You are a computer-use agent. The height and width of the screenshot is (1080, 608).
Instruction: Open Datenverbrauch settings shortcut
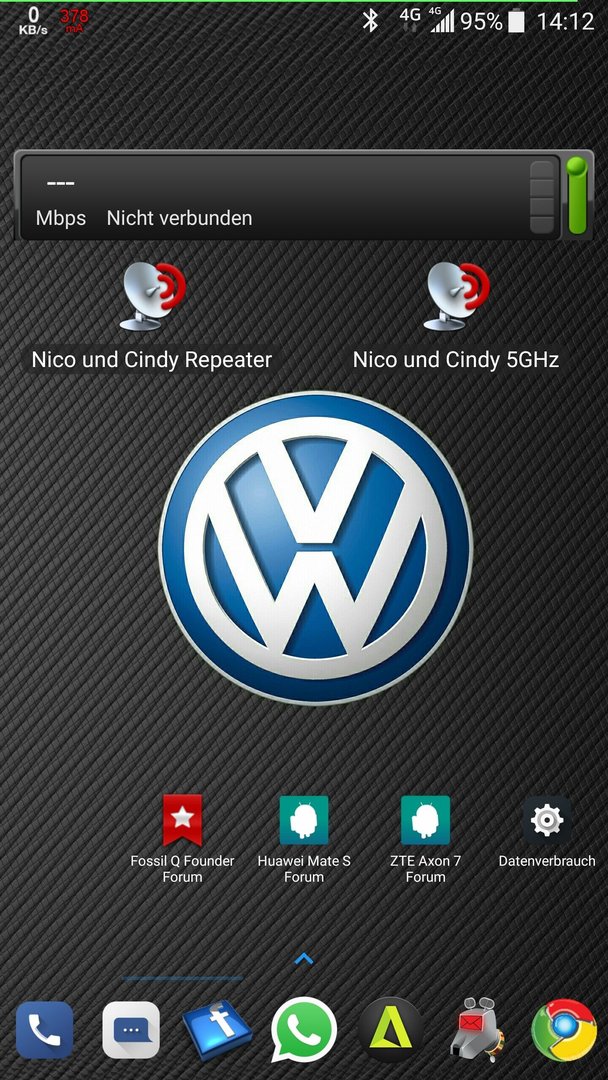click(x=547, y=831)
